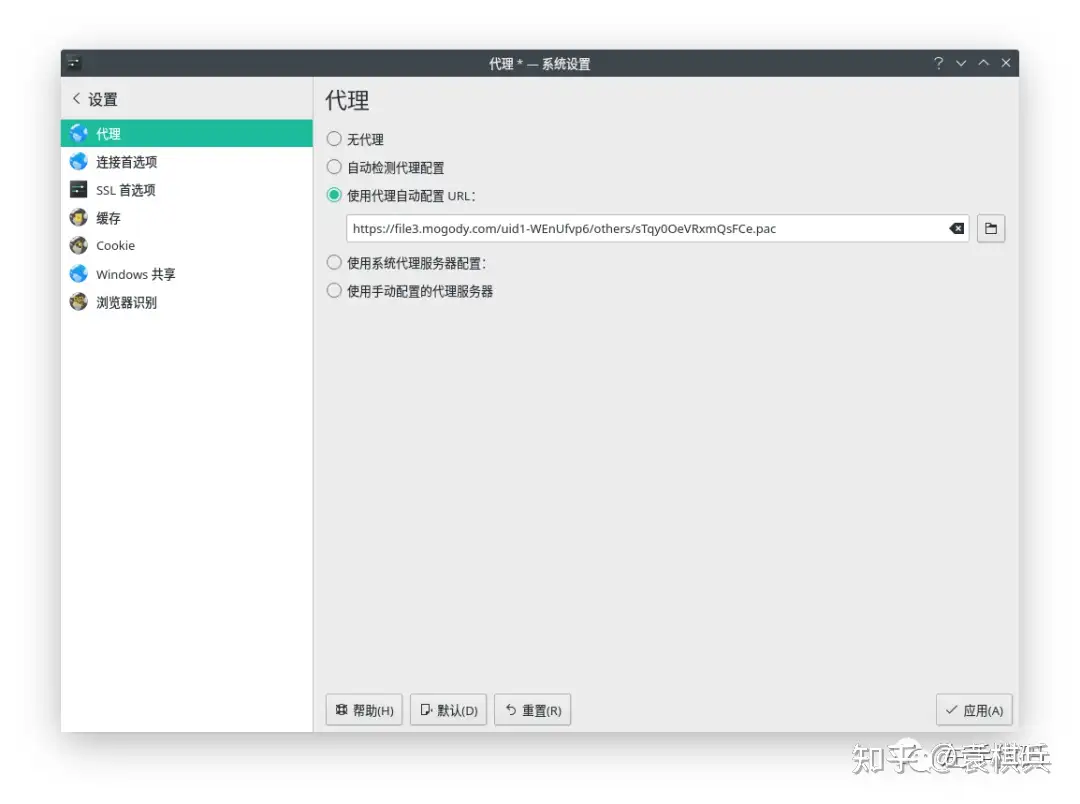
Task: Click the 连接首选项 globe icon
Action: click(79, 161)
